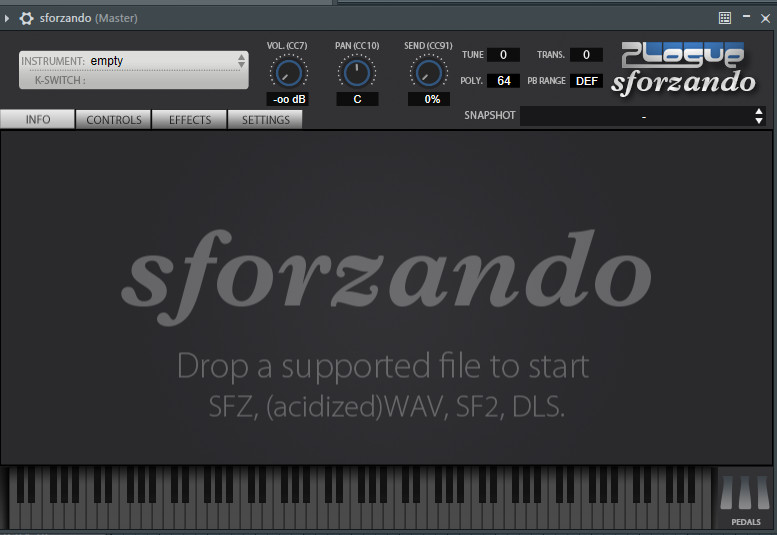
Task: Open the INSTRUMENT dropdown showing empty
Action: tap(134, 61)
